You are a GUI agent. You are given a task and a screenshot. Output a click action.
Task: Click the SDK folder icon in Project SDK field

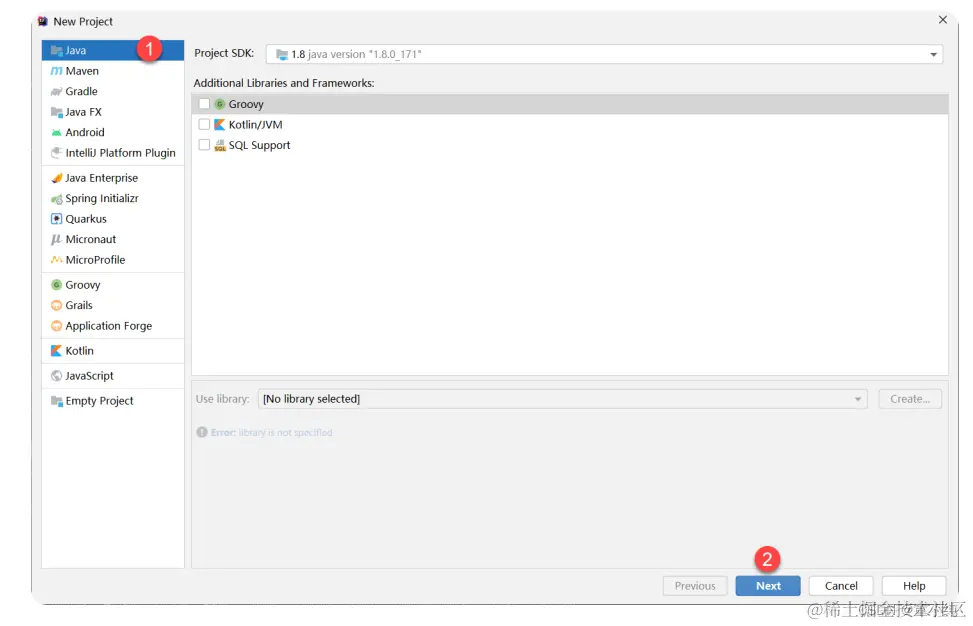click(x=282, y=55)
